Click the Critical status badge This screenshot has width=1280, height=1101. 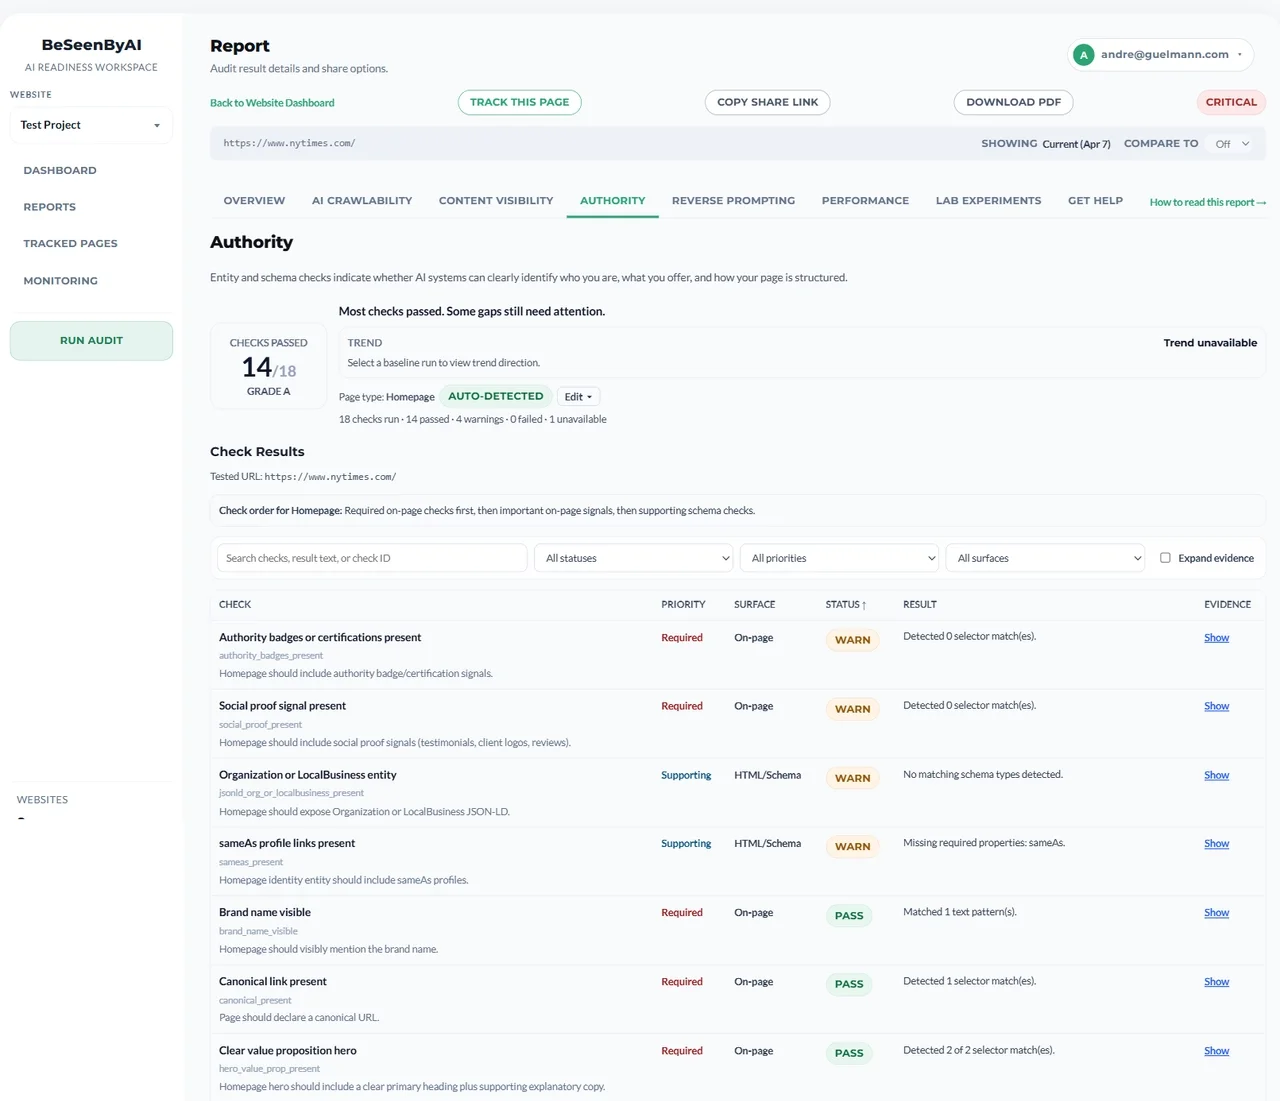1231,102
